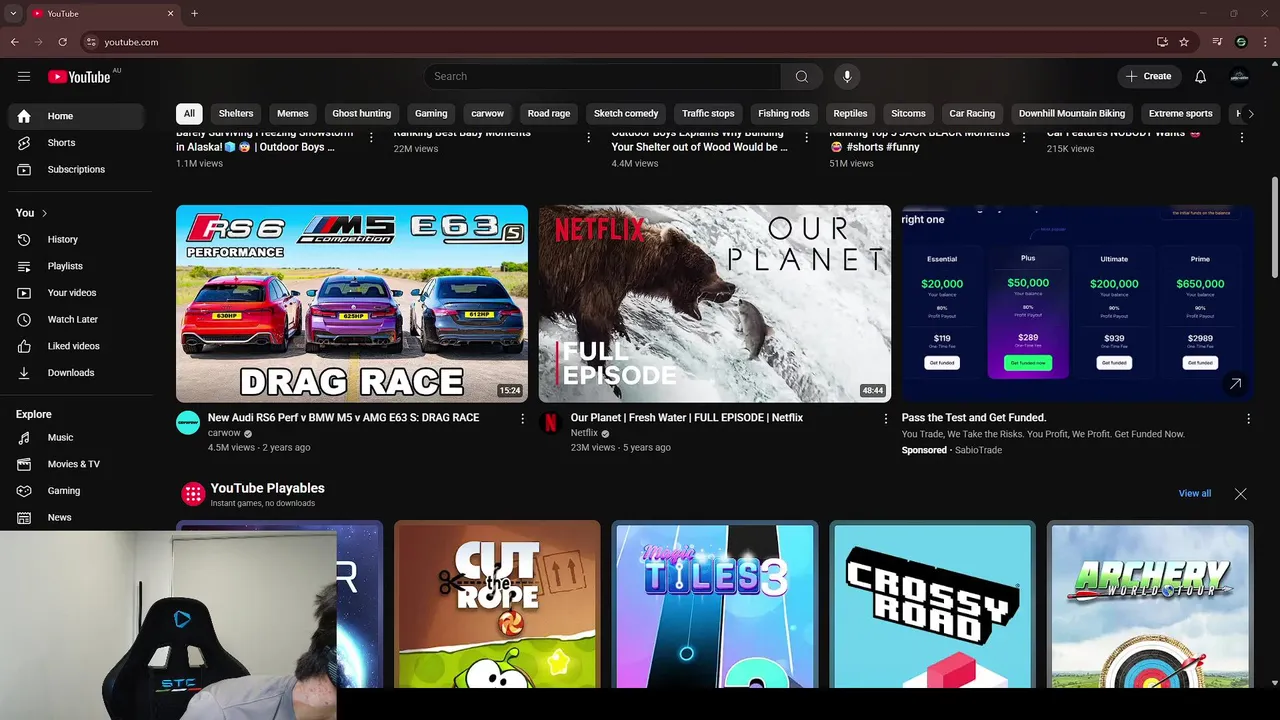Click the page vertical scrollbar
The width and height of the screenshot is (1280, 720).
(1274, 230)
